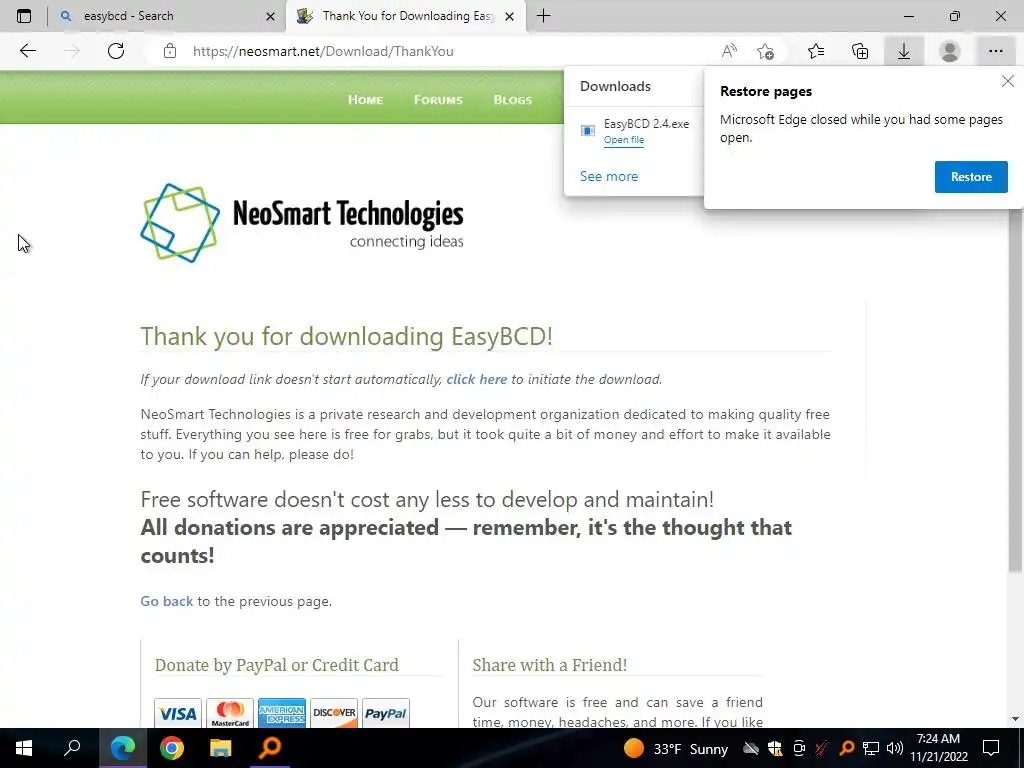
Task: Open Blogs in the site navigation
Action: tap(513, 100)
